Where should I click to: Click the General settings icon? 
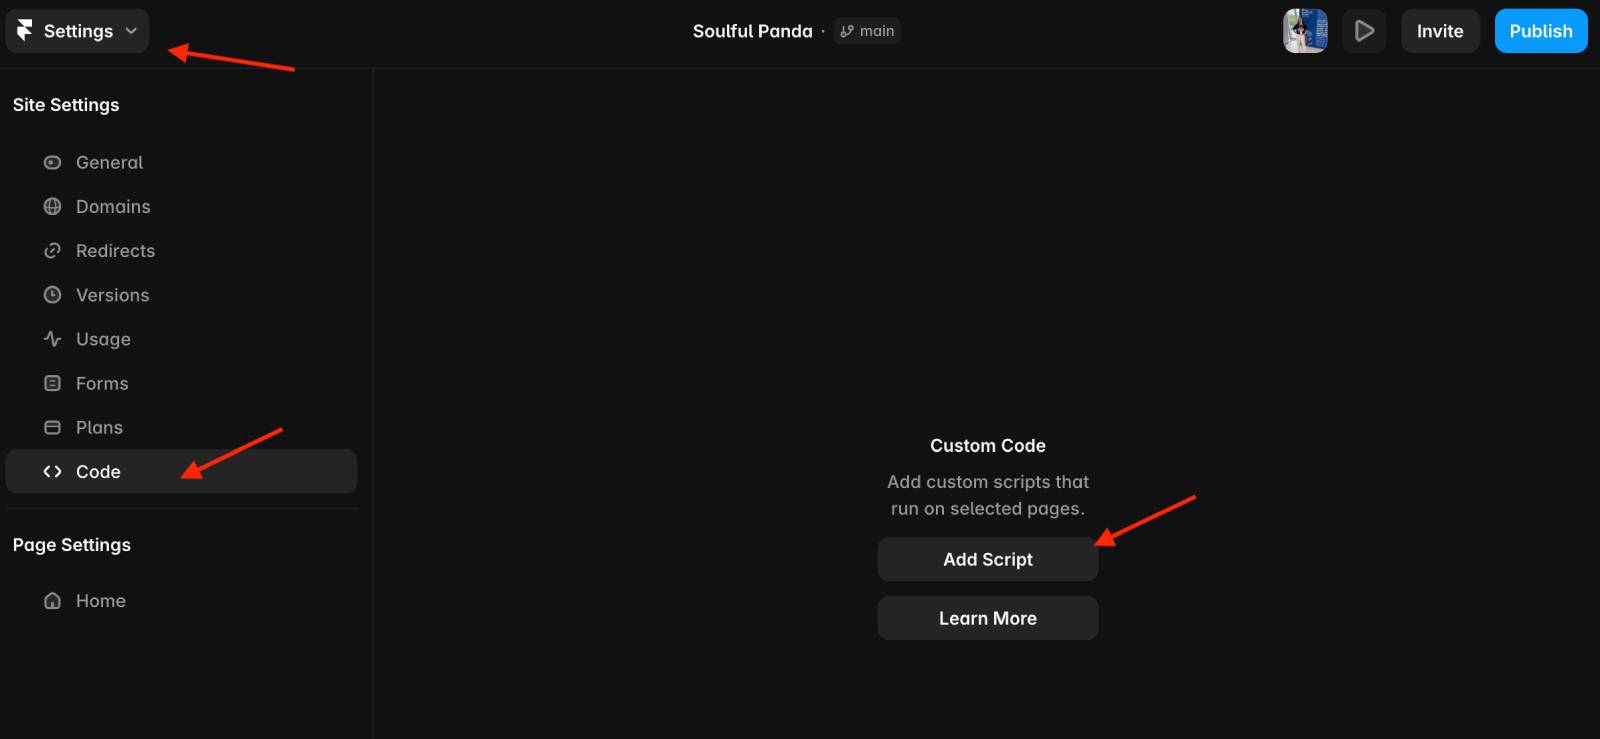click(x=53, y=162)
